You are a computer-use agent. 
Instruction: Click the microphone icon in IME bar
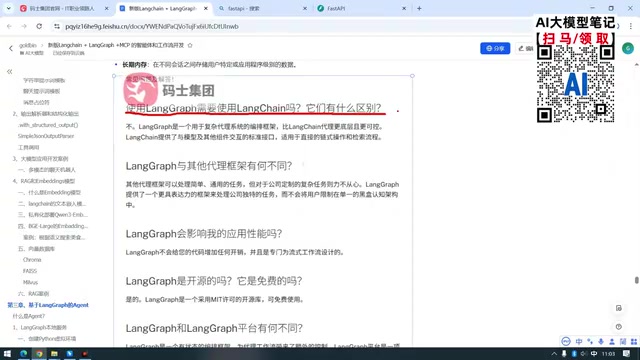pyautogui.click(x=601, y=341)
